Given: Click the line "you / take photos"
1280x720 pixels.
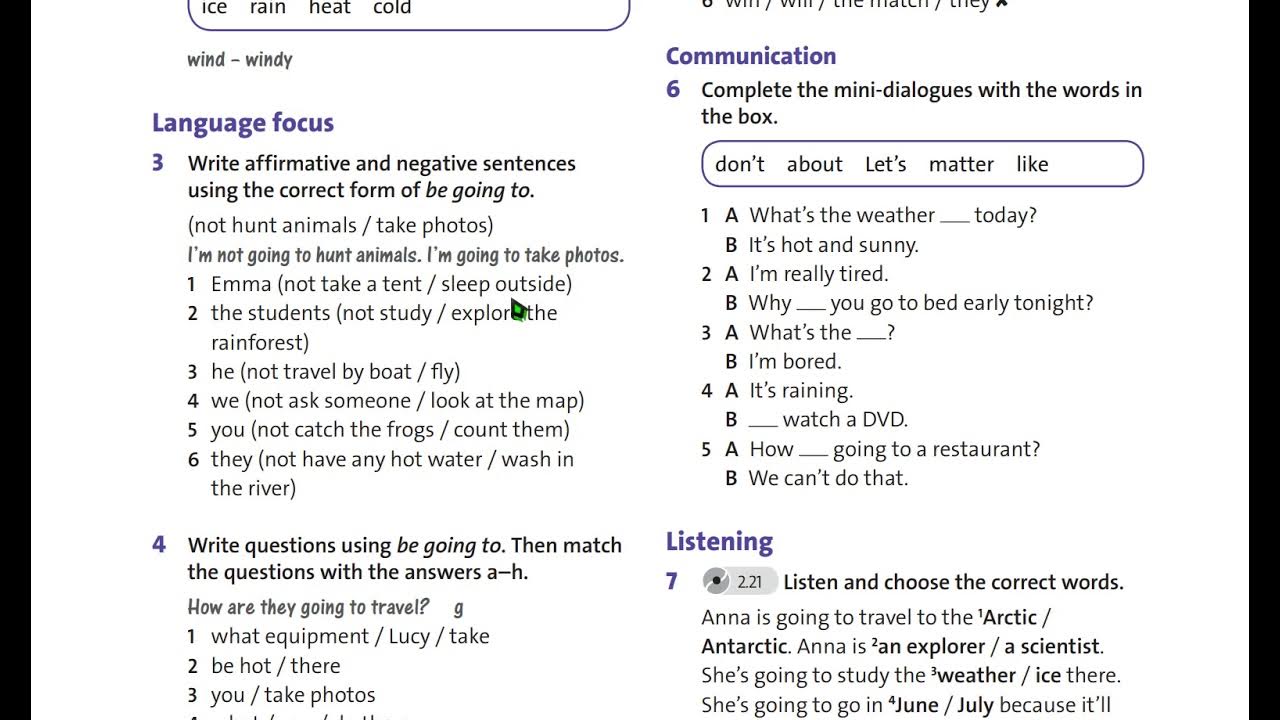Looking at the screenshot, I should [293, 695].
